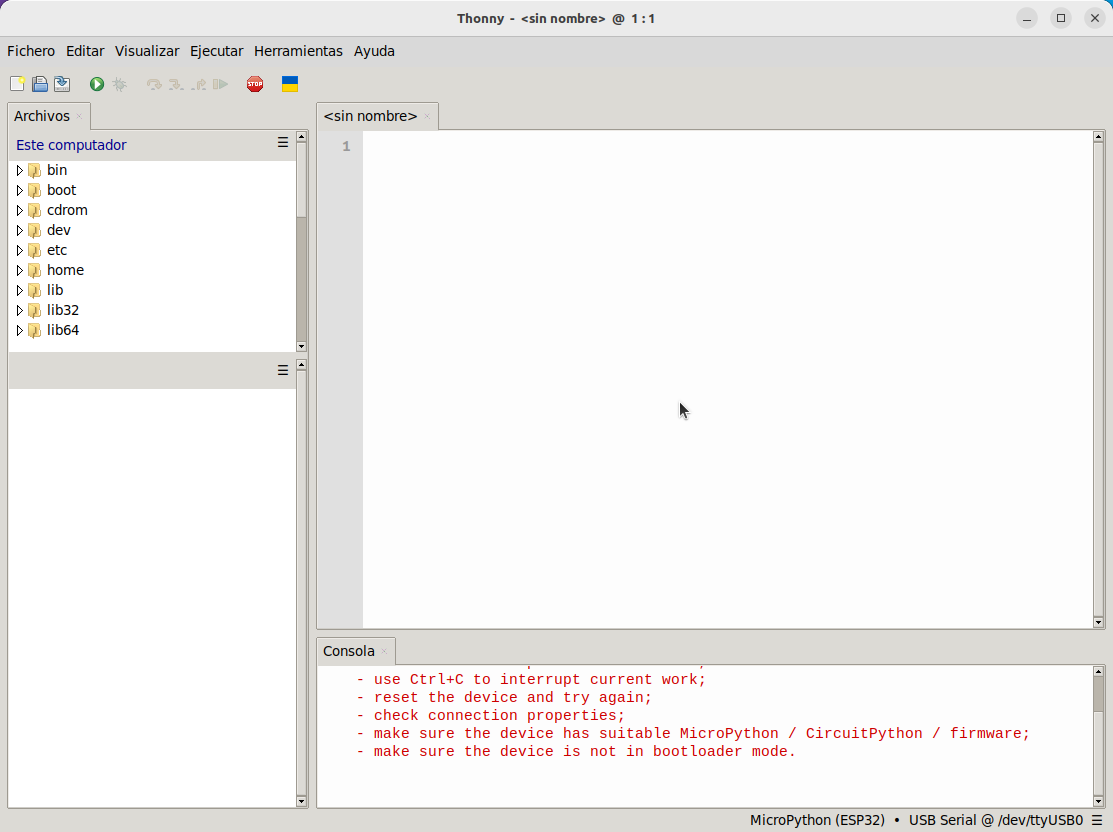Expand the lib32 folder
Image resolution: width=1113 pixels, height=832 pixels.
point(20,310)
